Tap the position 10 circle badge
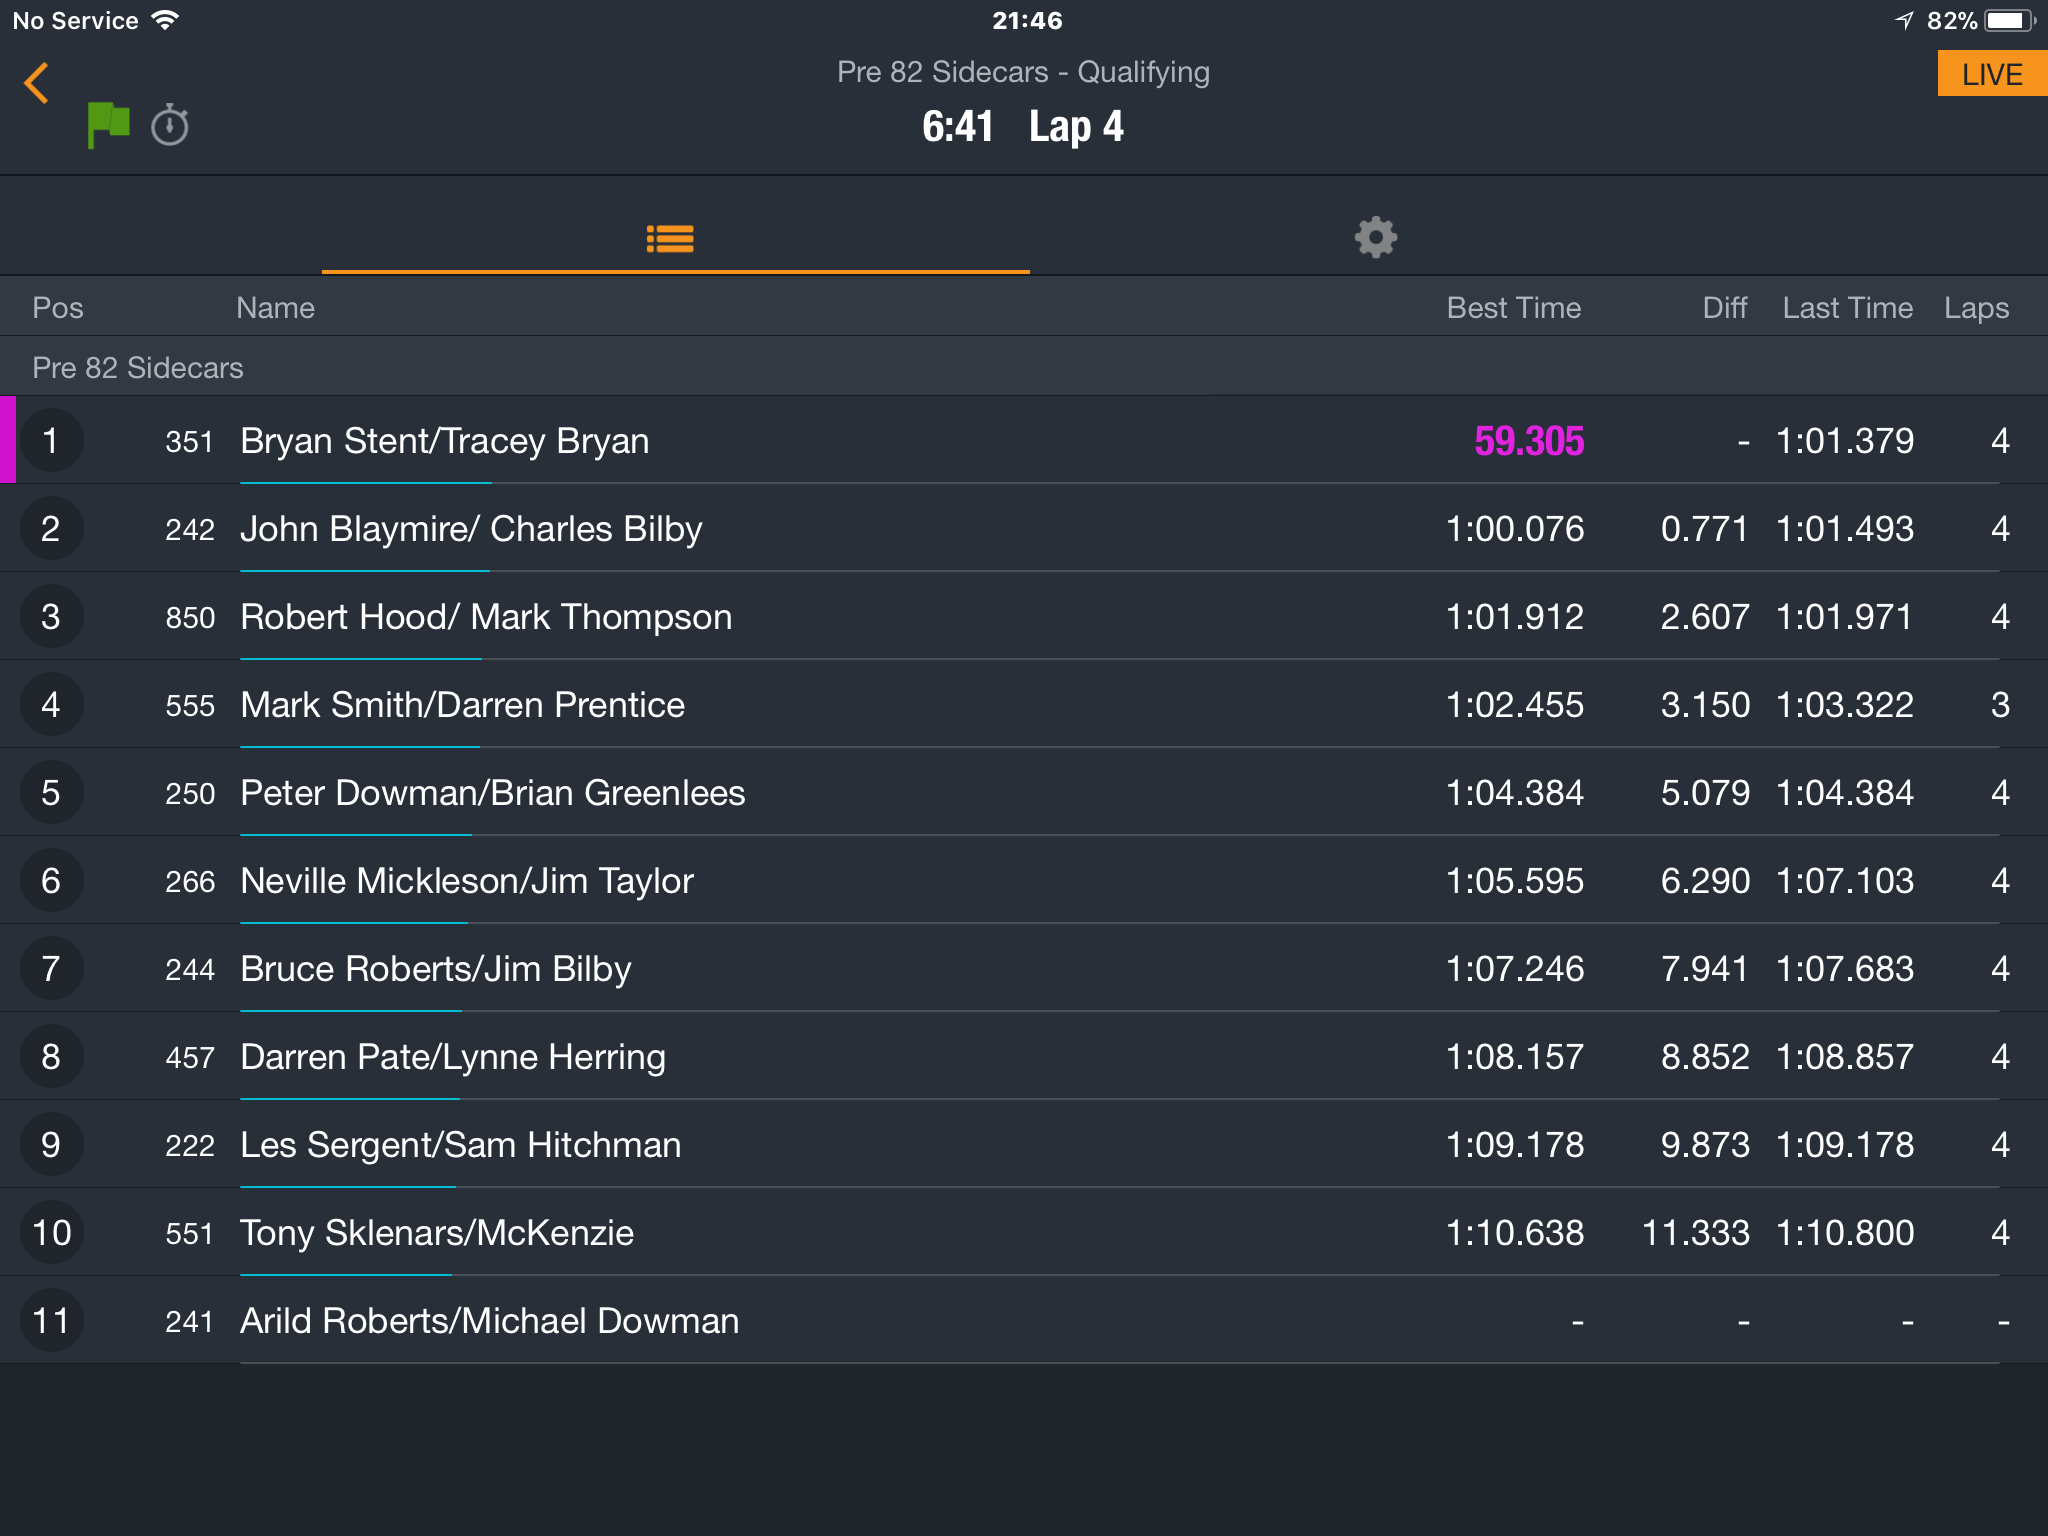Viewport: 2048px width, 1536px height. 51,1233
